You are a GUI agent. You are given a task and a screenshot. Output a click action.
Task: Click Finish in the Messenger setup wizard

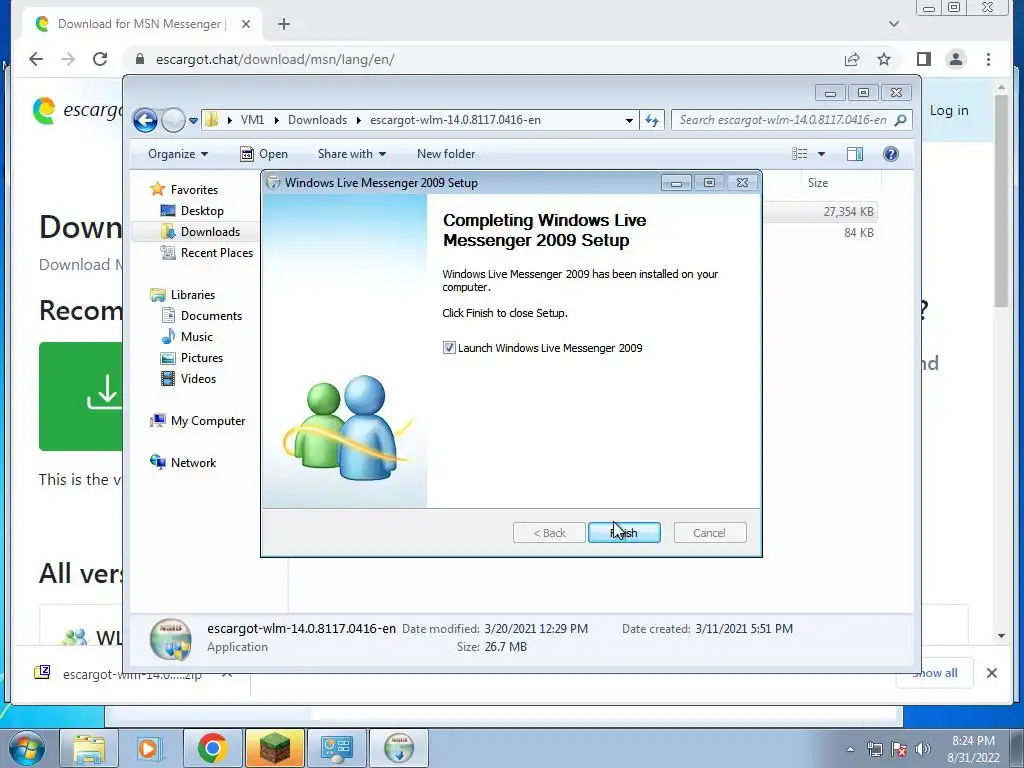click(x=624, y=533)
